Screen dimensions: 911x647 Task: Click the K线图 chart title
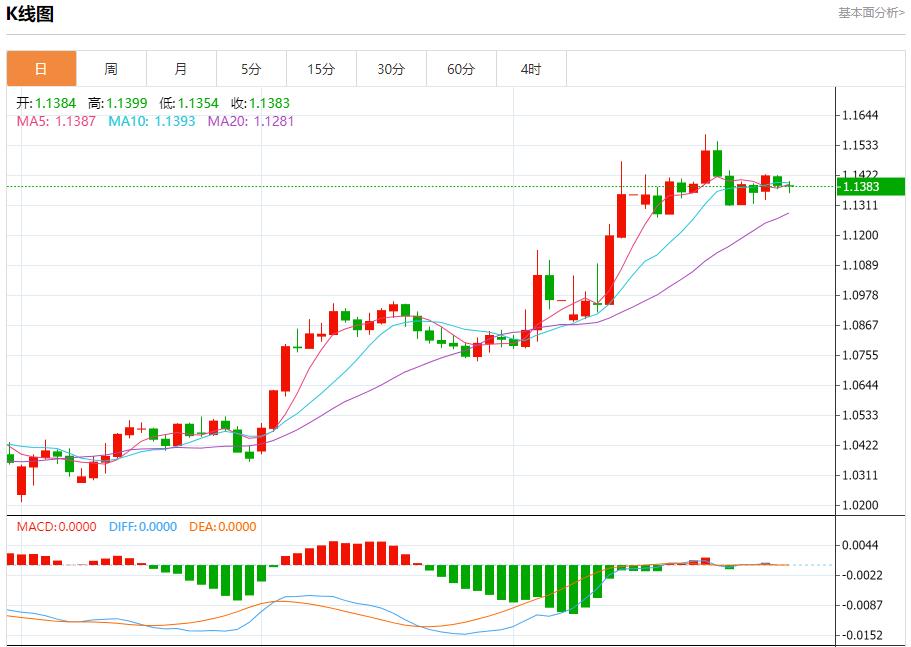pyautogui.click(x=31, y=14)
